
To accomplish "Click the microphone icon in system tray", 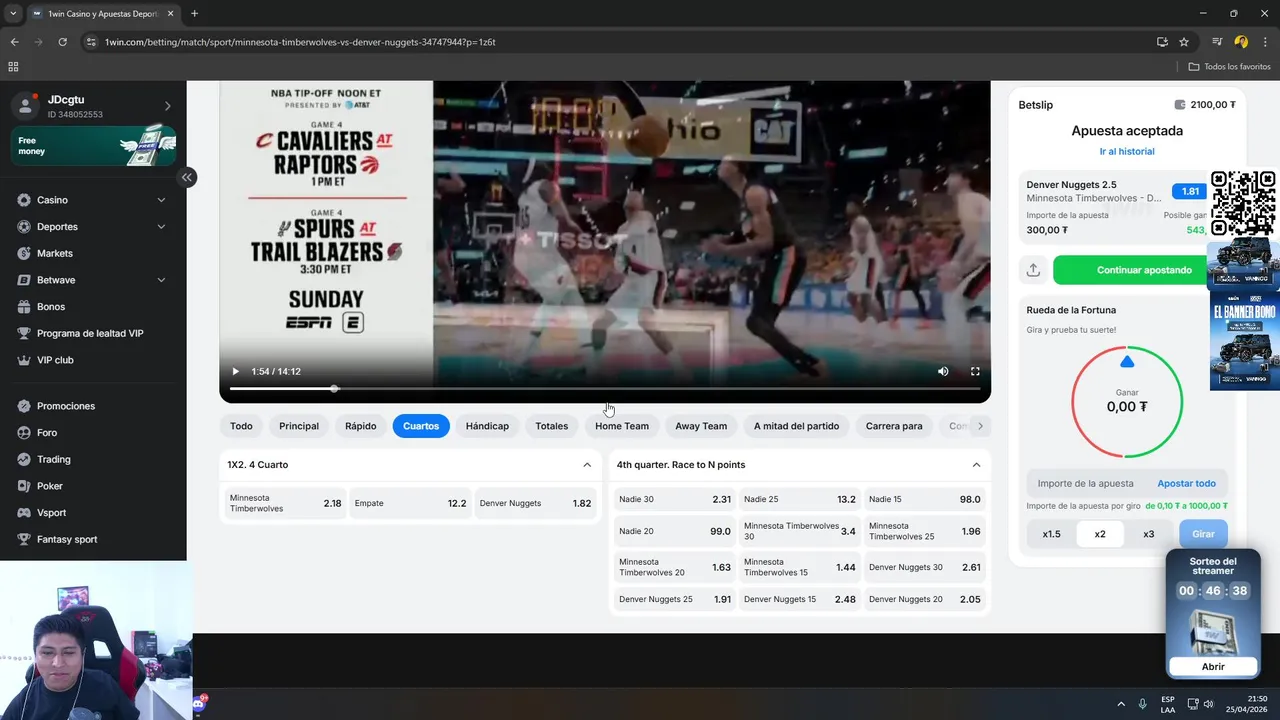I will tap(1142, 704).
